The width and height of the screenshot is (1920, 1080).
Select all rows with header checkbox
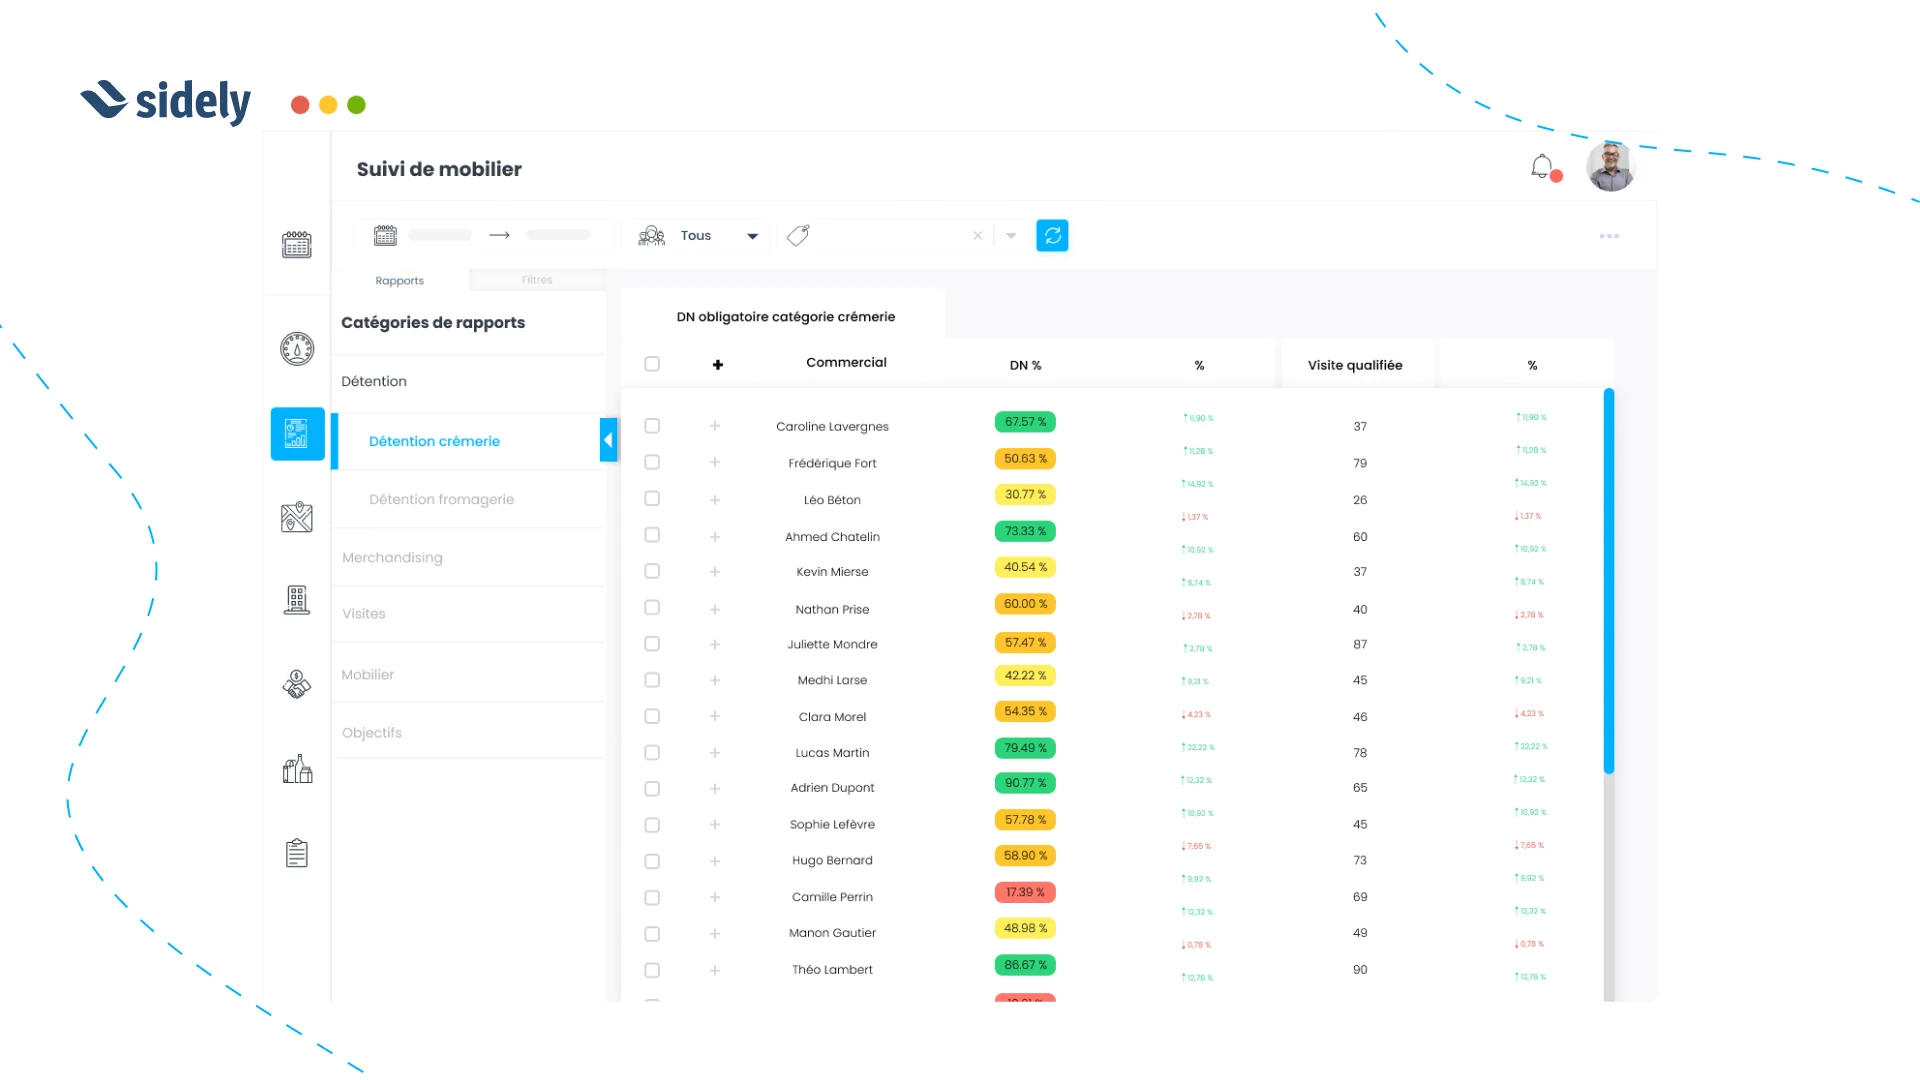[x=652, y=364]
